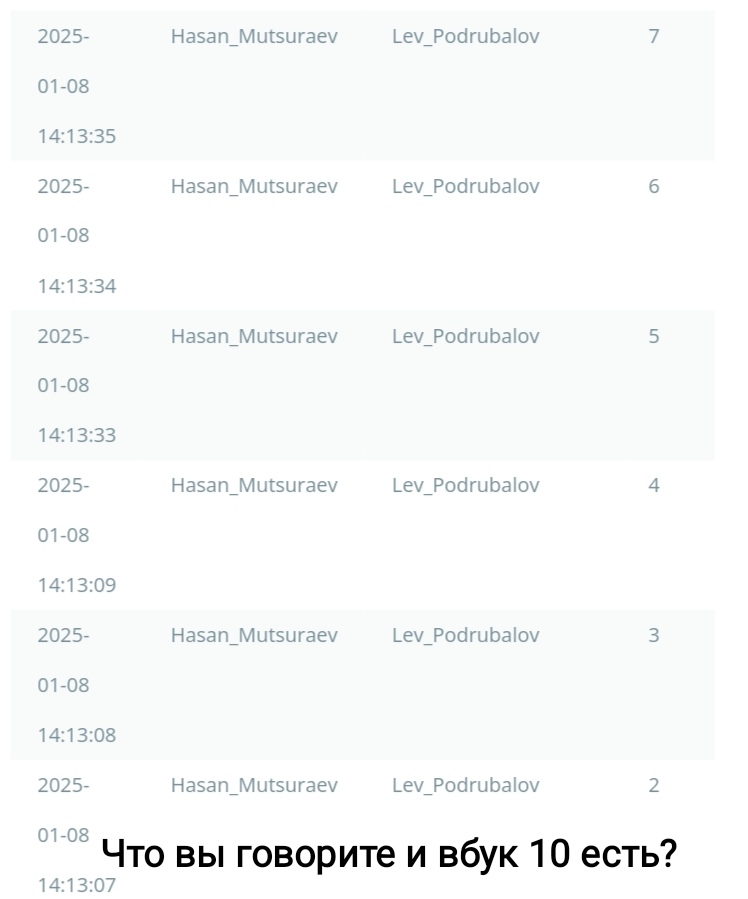Click the 14:13:35 timestamp cell

pyautogui.click(x=76, y=136)
